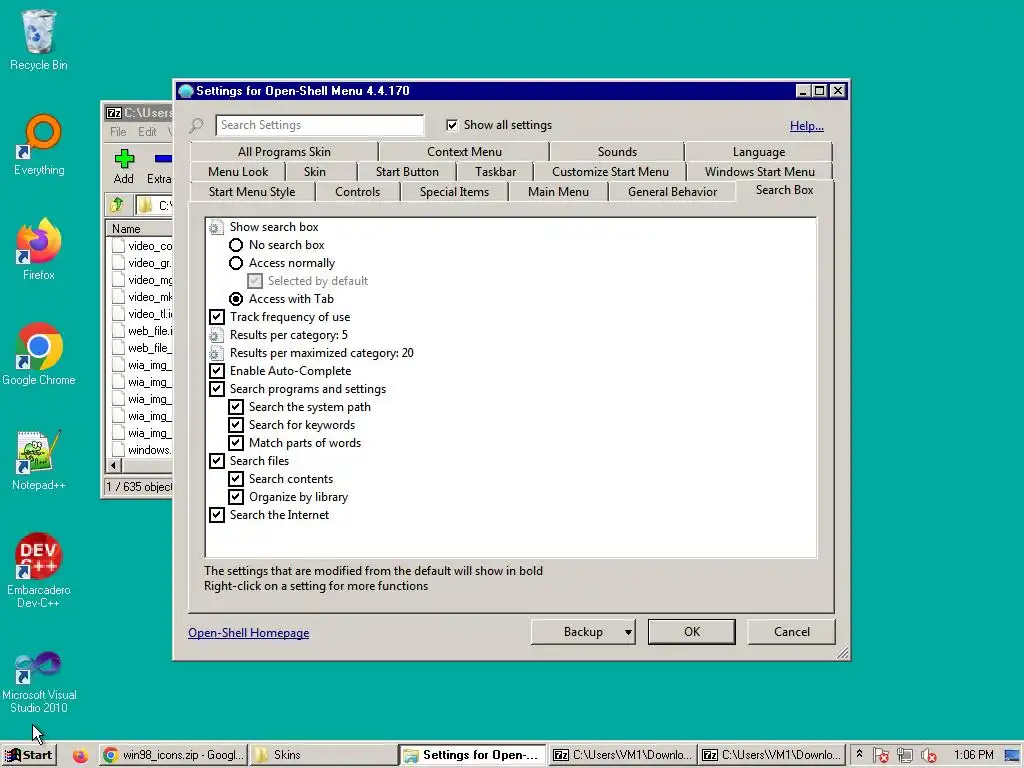Switch to the All Programs Skin tab

pyautogui.click(x=284, y=152)
